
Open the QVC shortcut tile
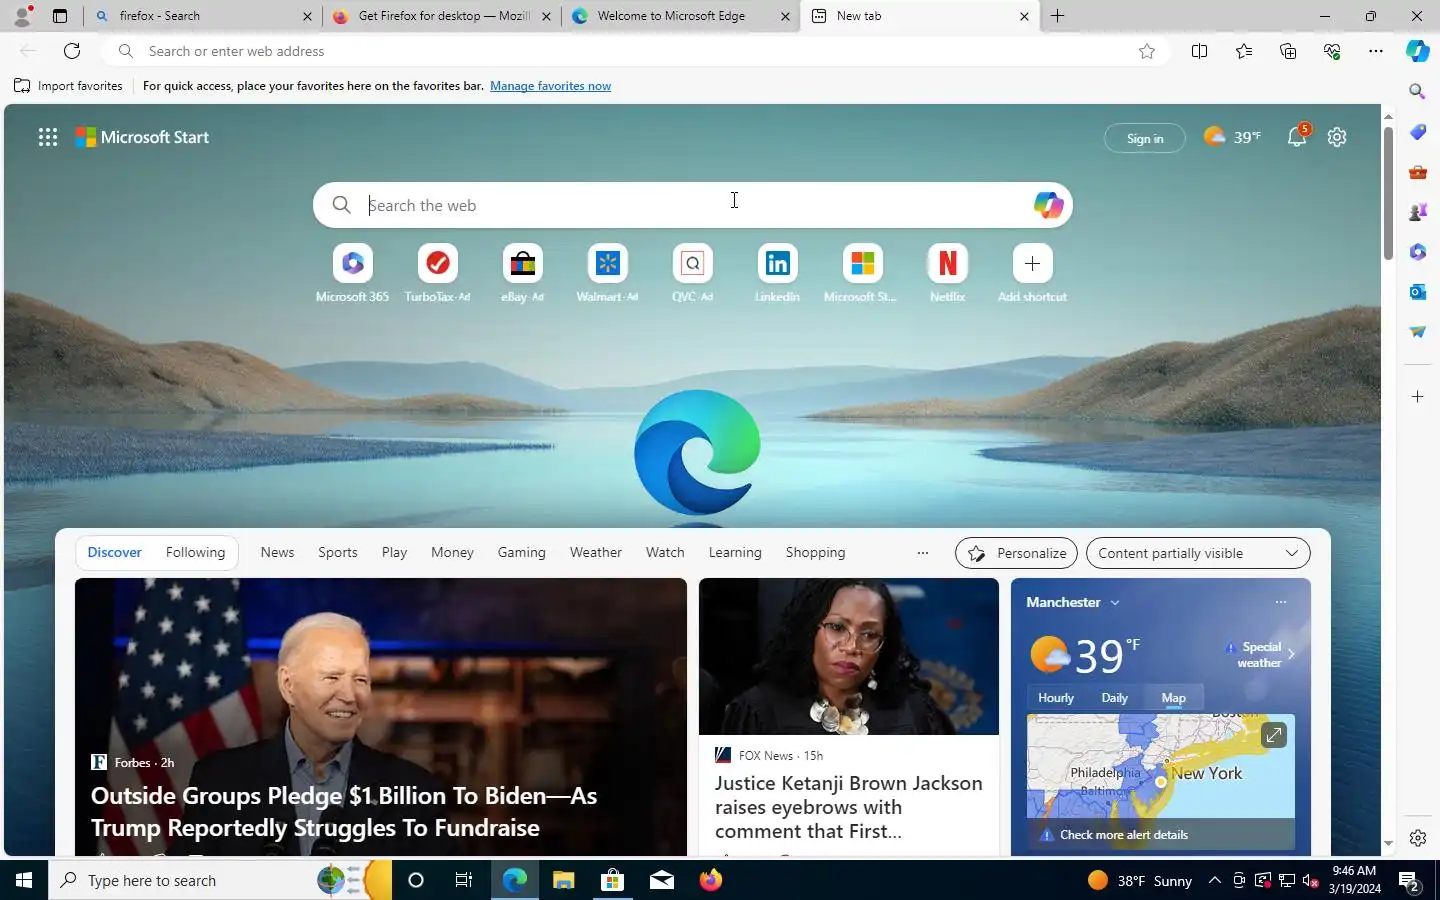[692, 273]
